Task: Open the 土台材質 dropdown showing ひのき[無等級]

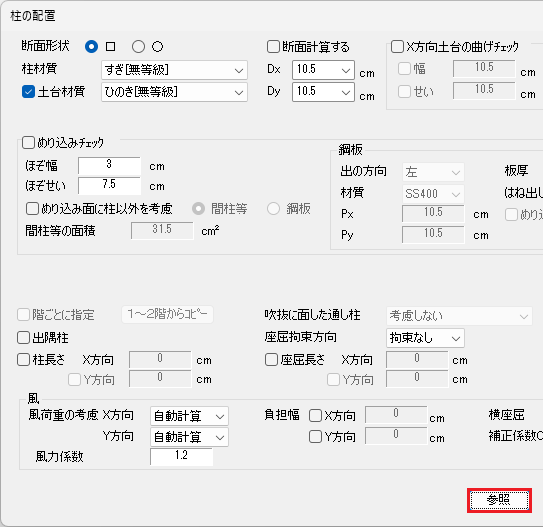Action: tap(174, 92)
